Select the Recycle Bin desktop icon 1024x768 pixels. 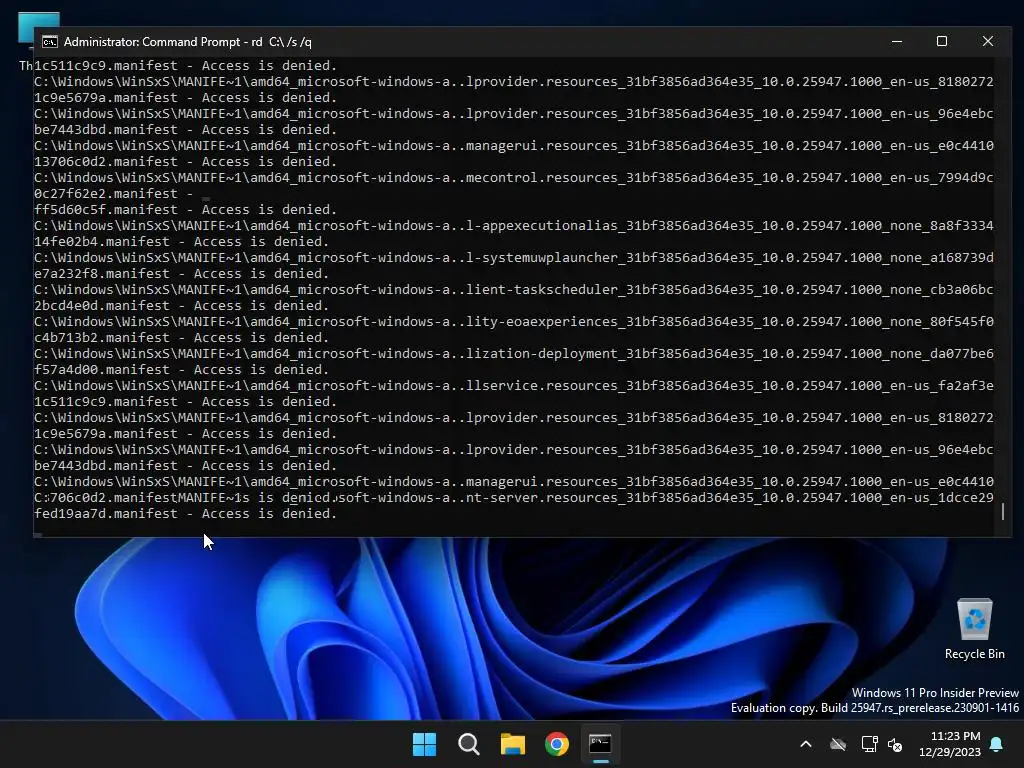[974, 628]
